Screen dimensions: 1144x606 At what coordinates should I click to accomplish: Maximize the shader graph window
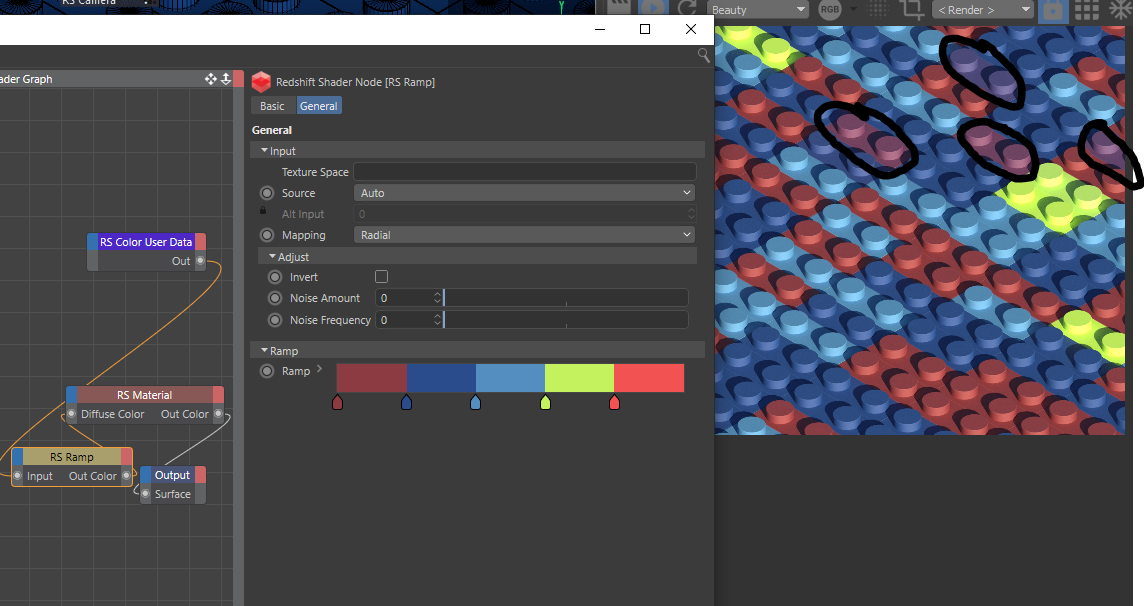click(645, 29)
